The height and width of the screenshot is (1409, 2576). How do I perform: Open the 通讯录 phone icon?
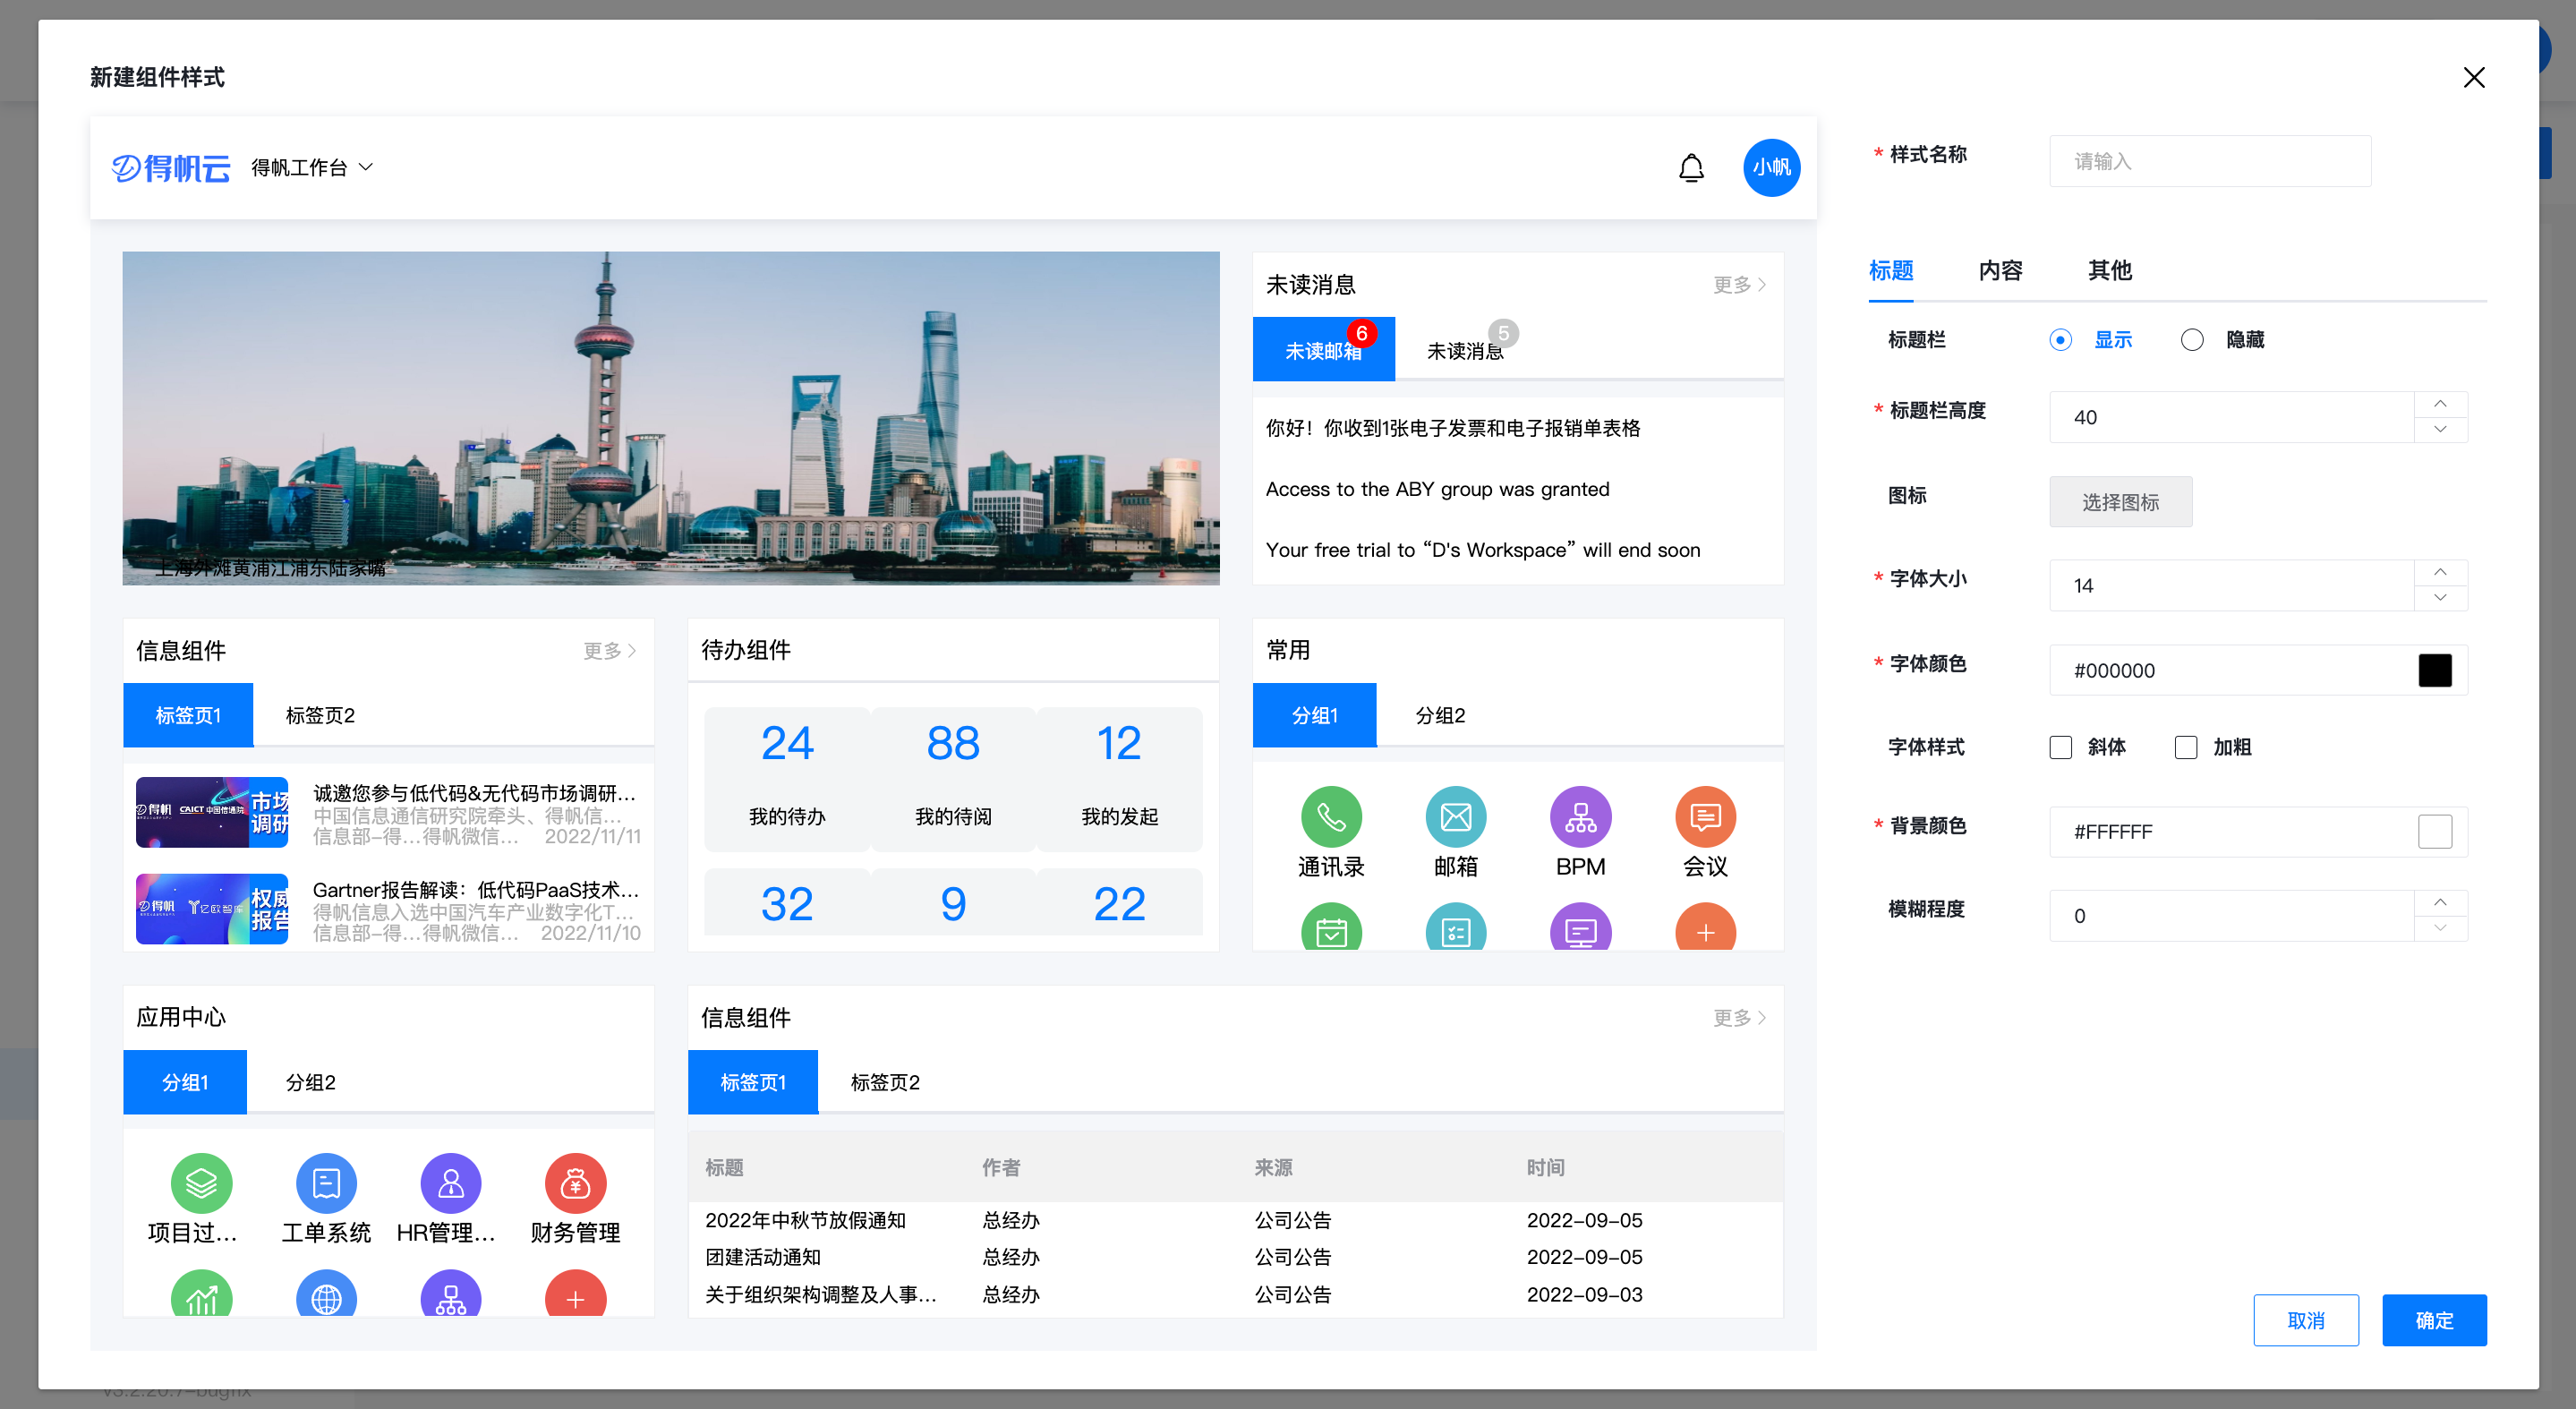coord(1331,816)
